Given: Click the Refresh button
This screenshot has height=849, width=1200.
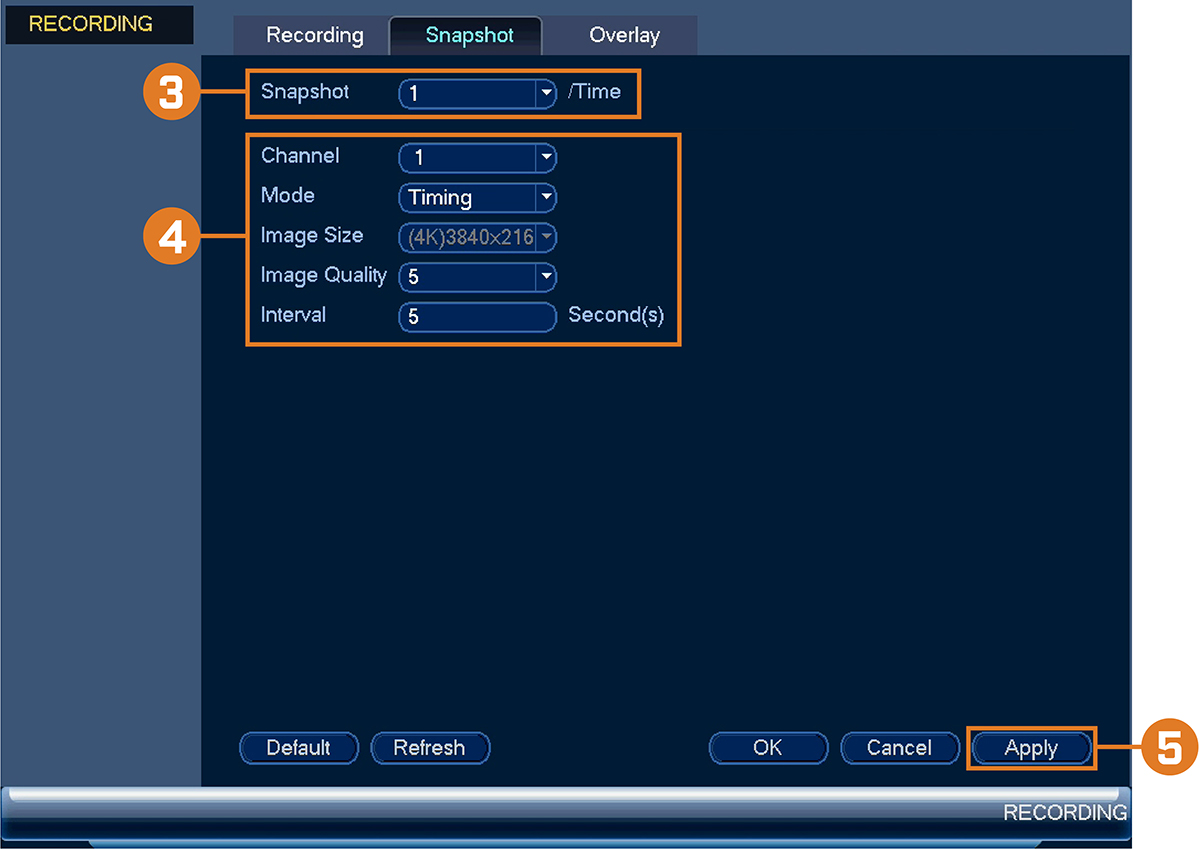Looking at the screenshot, I should coord(430,748).
